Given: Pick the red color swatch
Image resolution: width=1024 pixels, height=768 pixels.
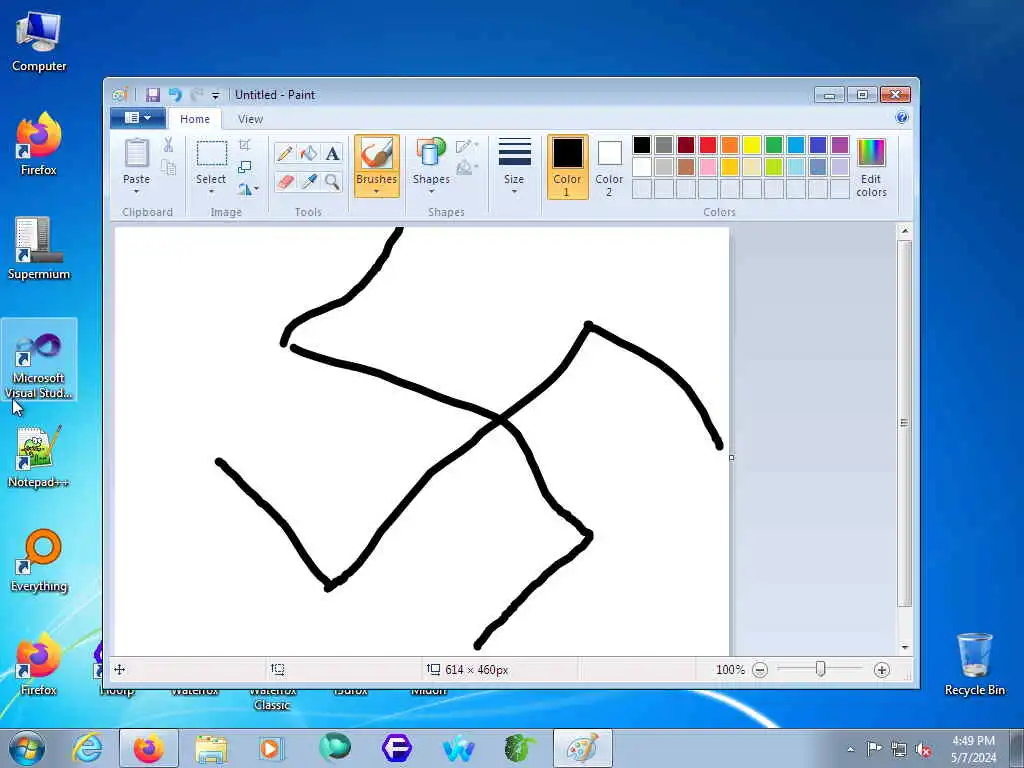Looking at the screenshot, I should [708, 145].
